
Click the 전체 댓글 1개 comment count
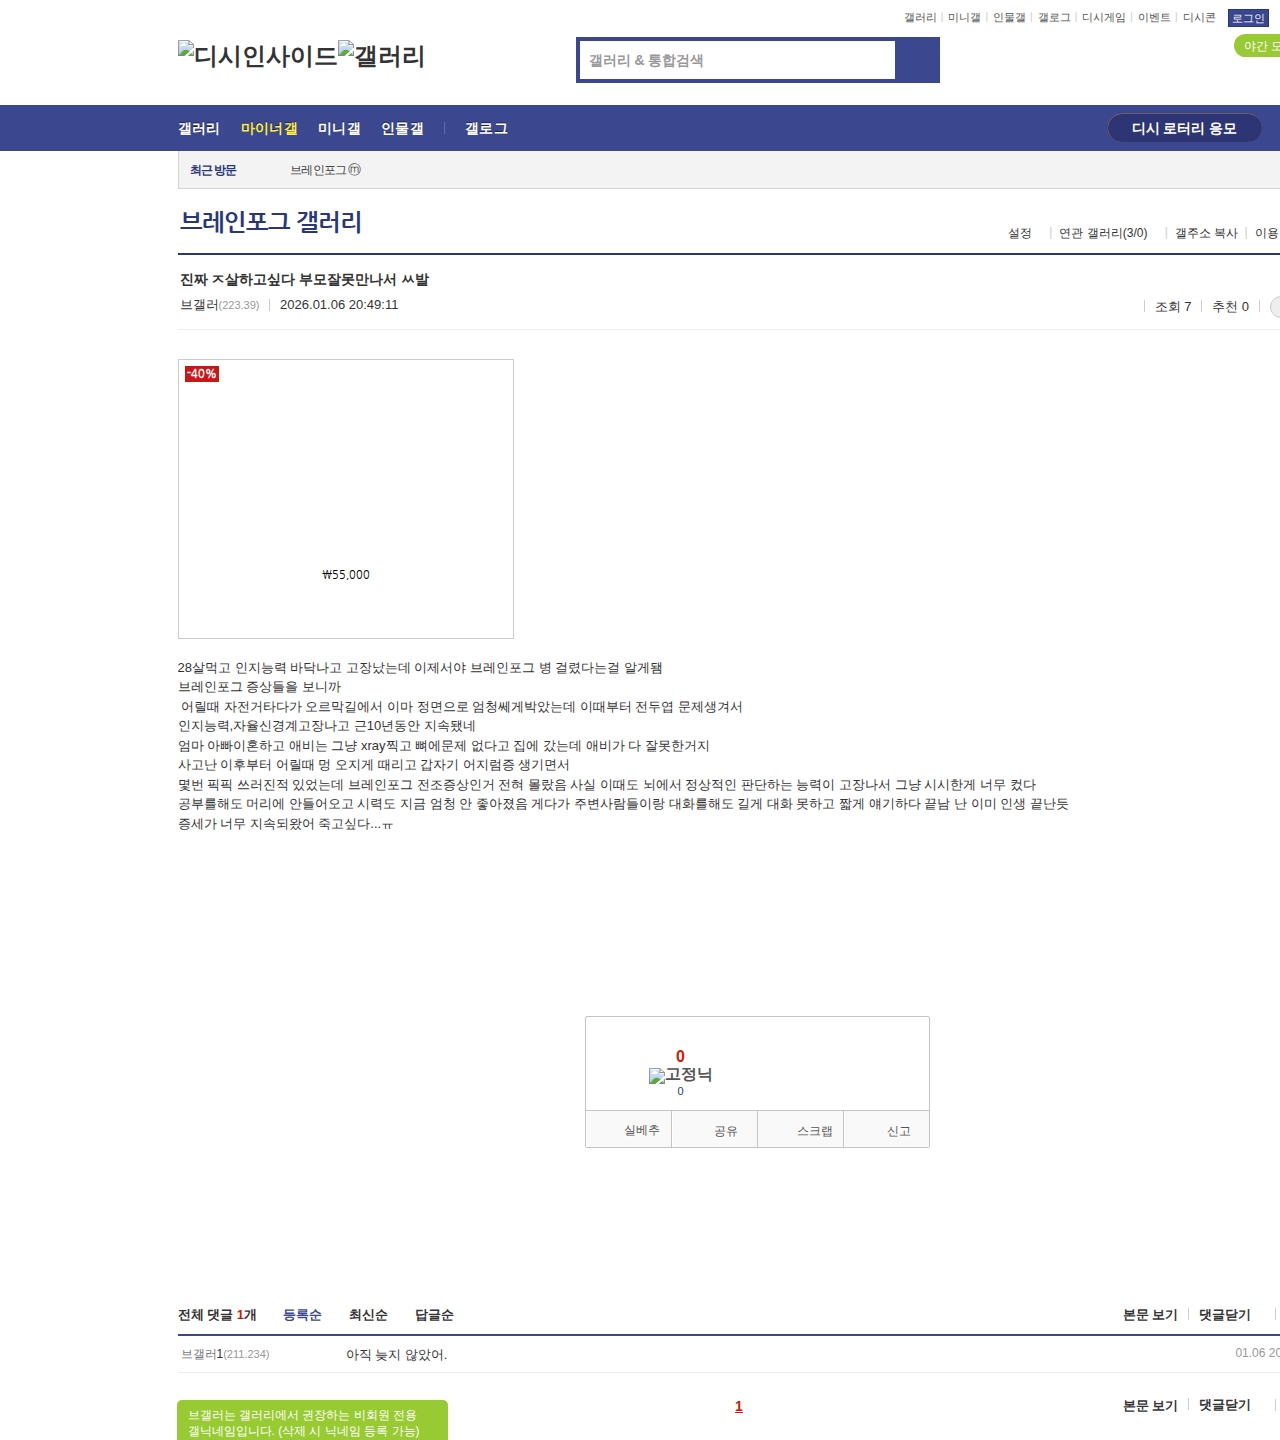217,1315
